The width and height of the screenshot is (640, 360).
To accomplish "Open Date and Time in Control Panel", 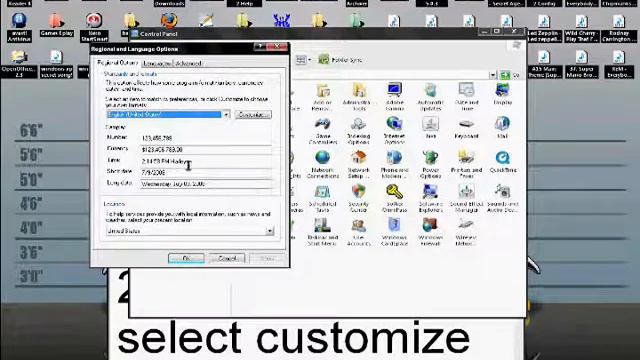I will [467, 97].
